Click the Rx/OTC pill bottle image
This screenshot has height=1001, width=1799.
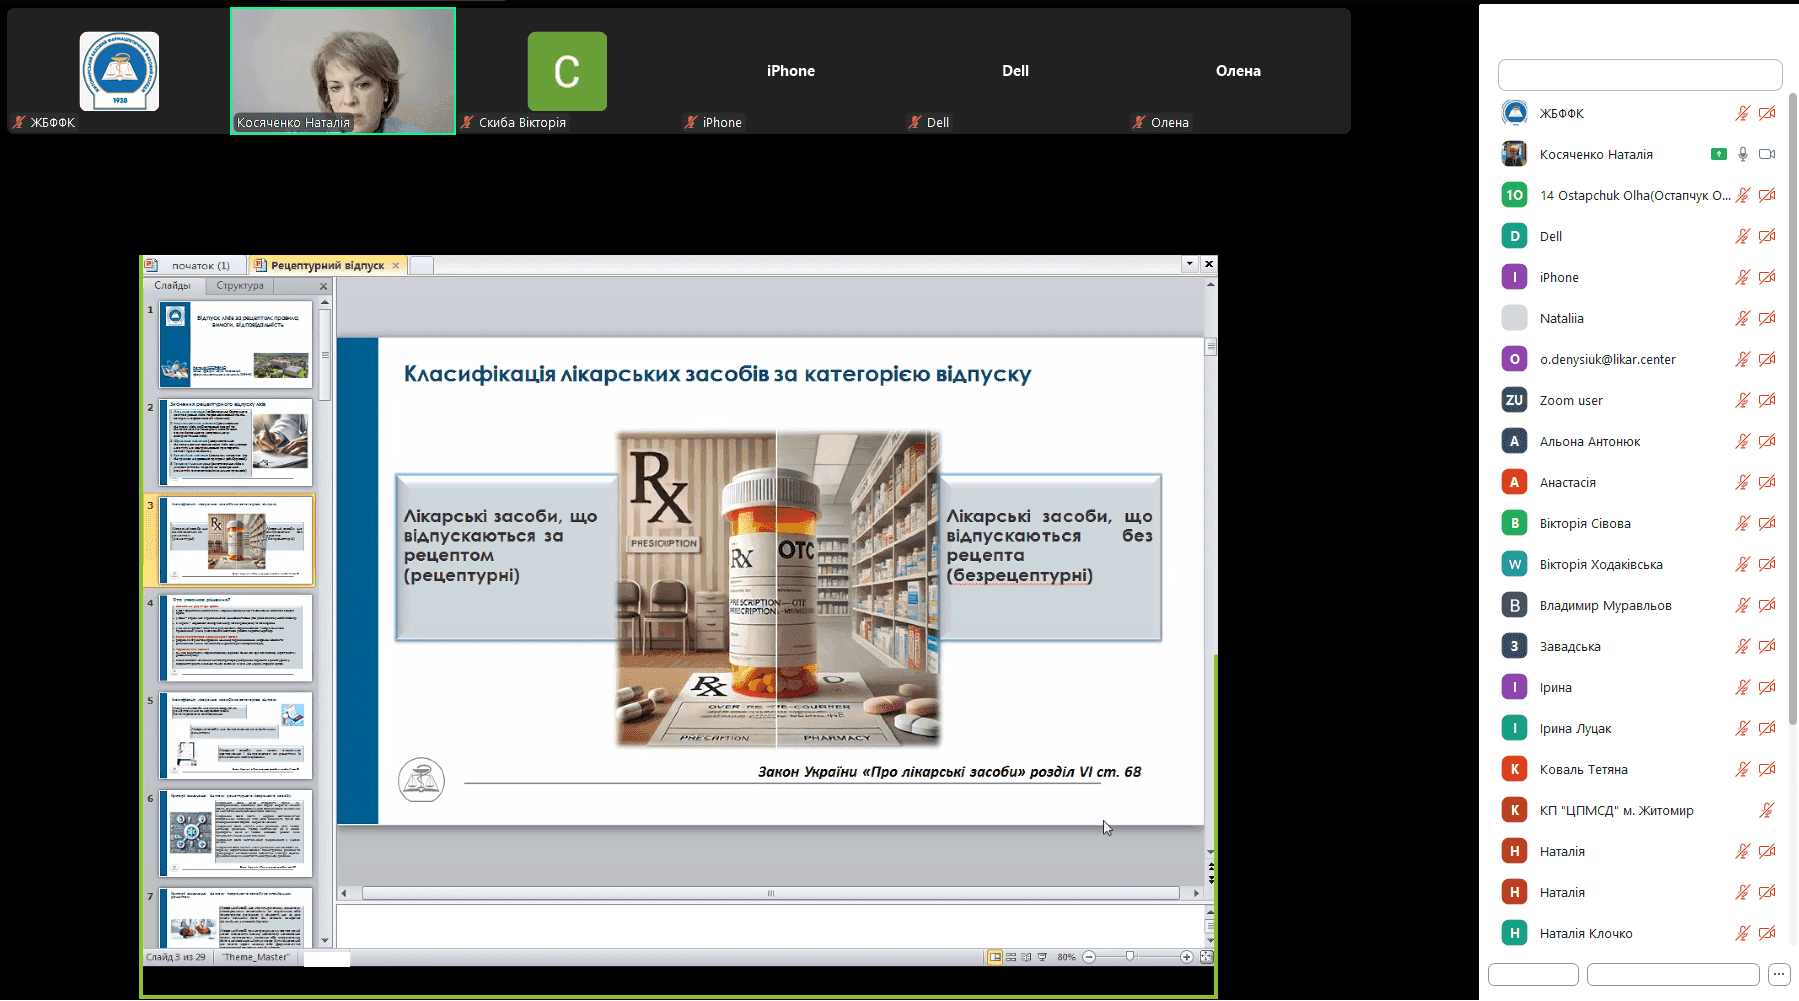pyautogui.click(x=777, y=589)
